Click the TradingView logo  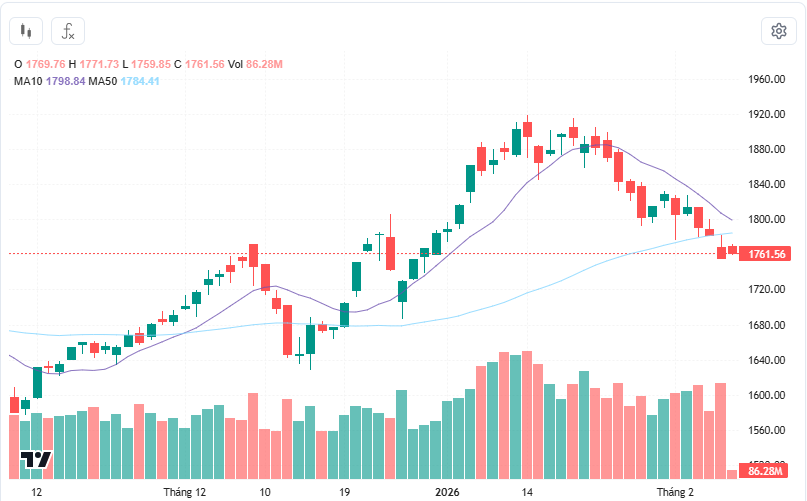pyautogui.click(x=36, y=460)
